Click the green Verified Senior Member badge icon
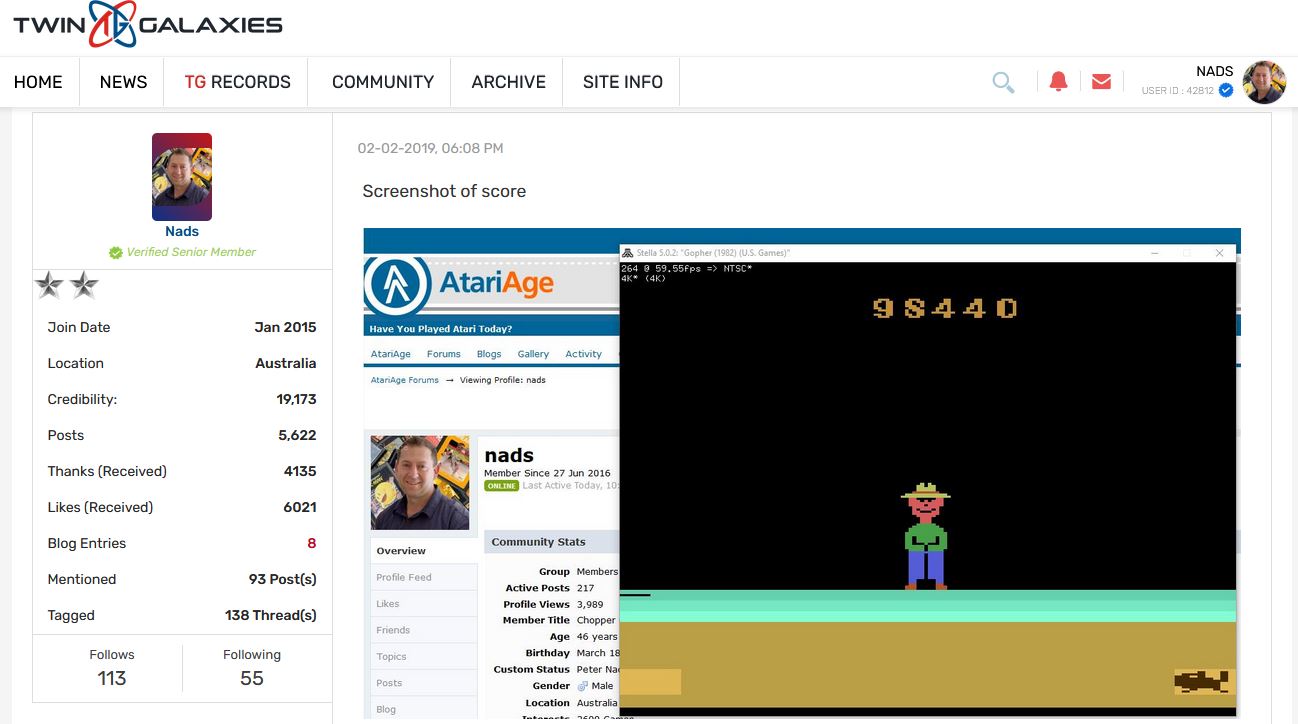 coord(116,253)
